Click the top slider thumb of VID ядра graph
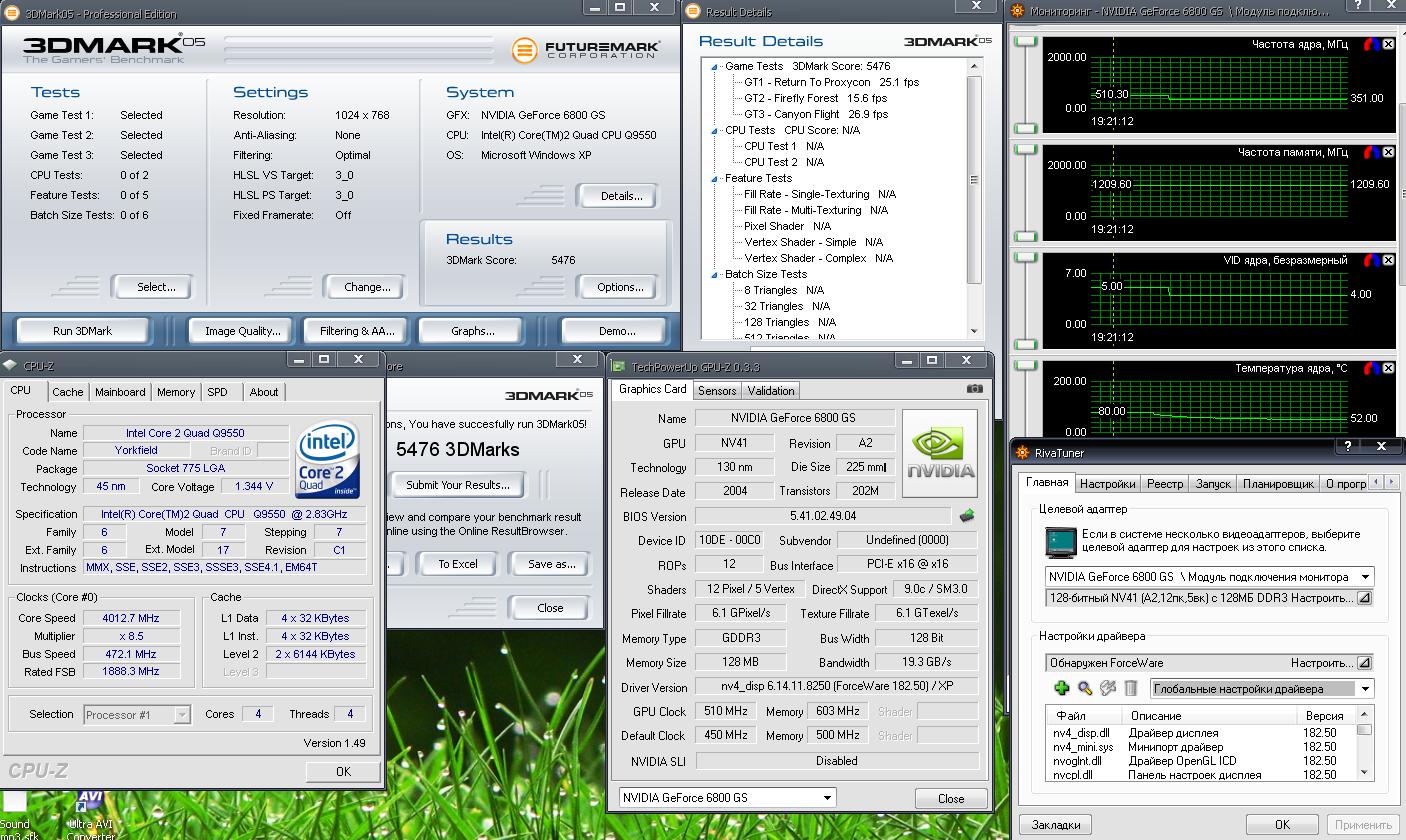The height and width of the screenshot is (840, 1406). (1026, 258)
